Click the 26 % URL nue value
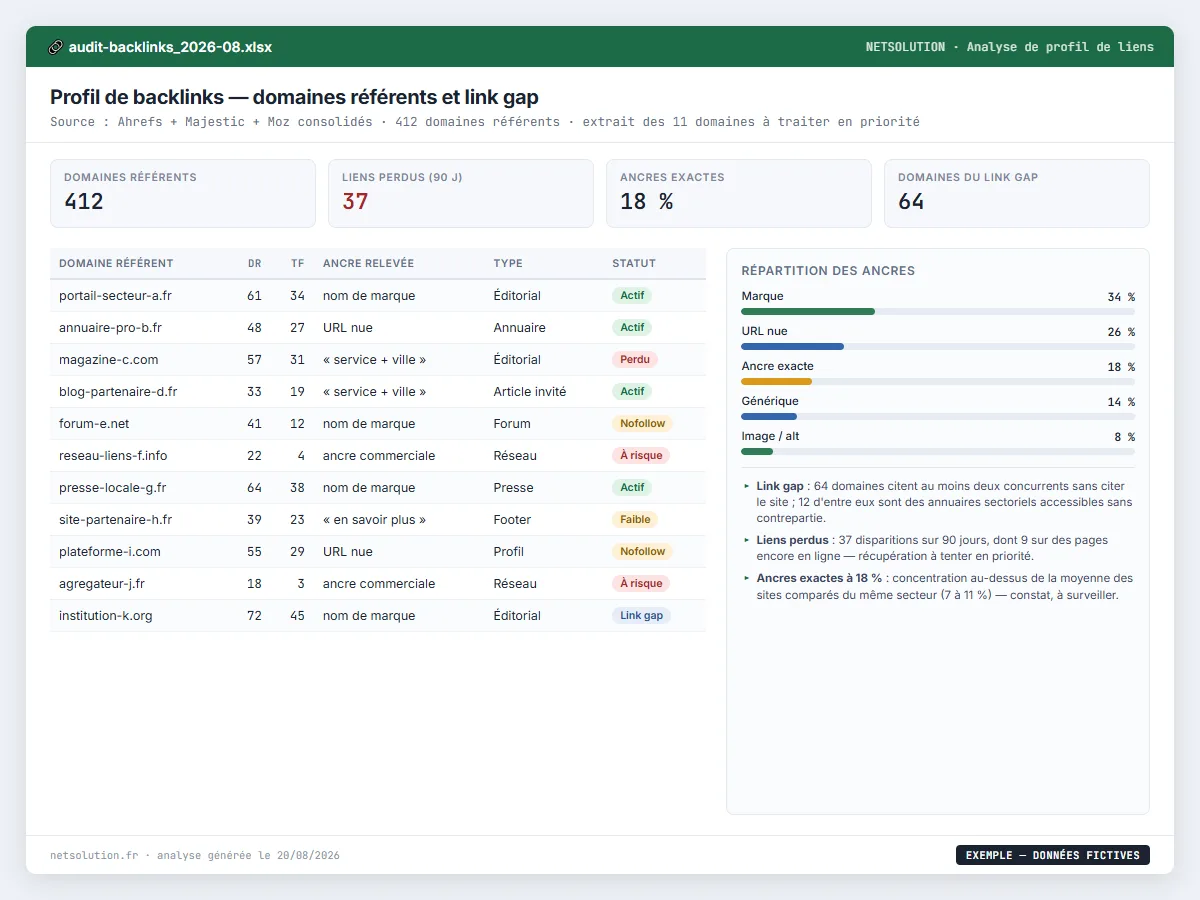 coord(1121,332)
